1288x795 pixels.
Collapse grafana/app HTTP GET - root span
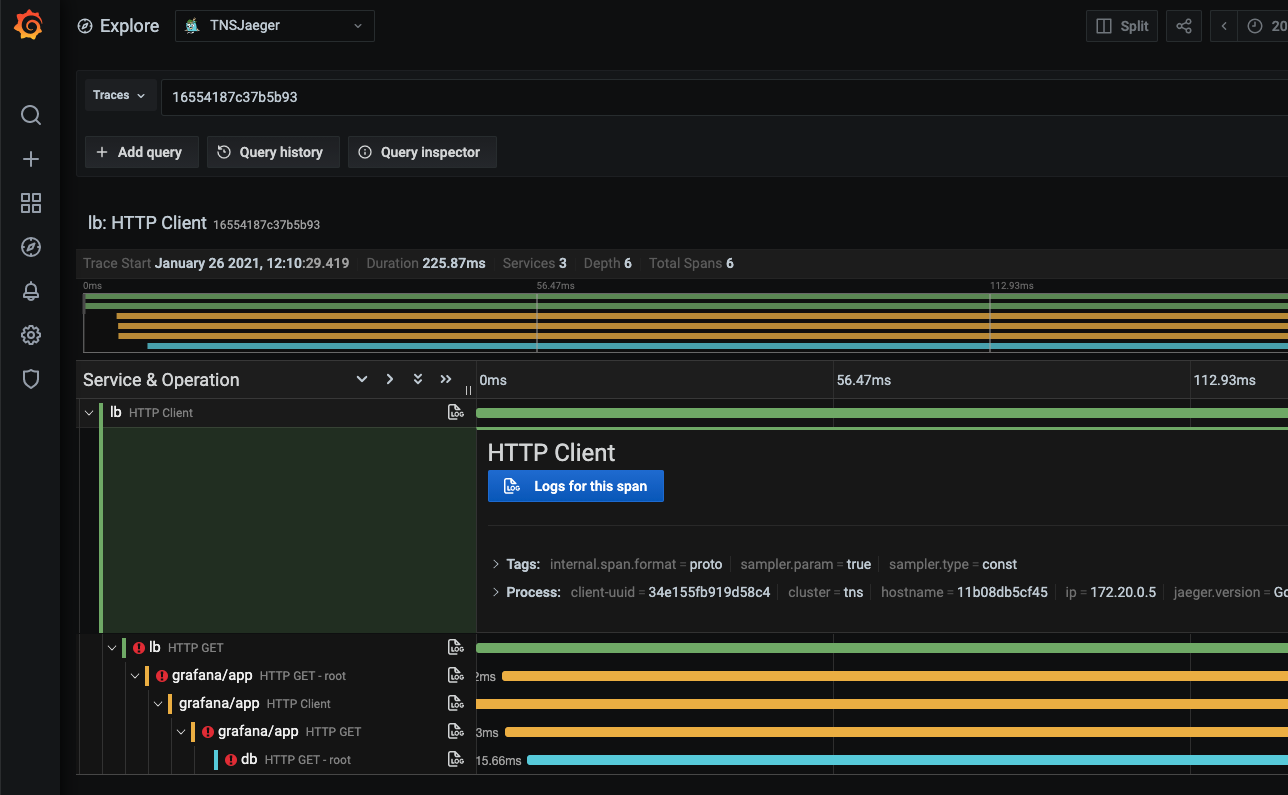coord(135,676)
